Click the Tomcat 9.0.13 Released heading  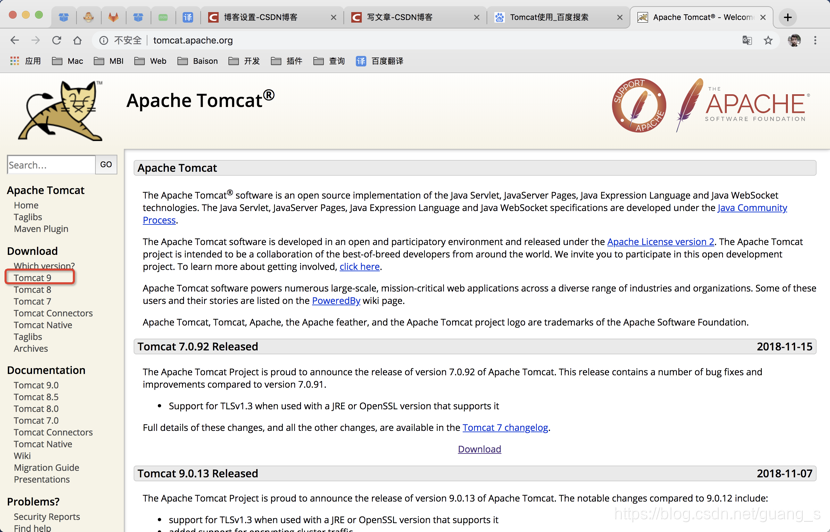pos(198,474)
